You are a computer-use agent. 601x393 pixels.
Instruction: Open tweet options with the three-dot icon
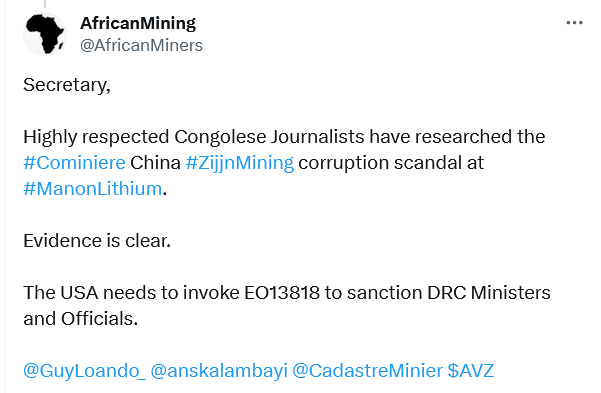click(574, 23)
